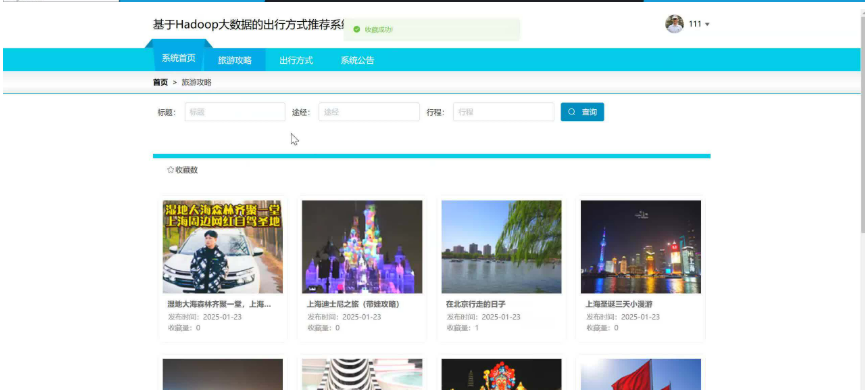Screen dimensions: 865x390
Task: Focus the 行程 search input field
Action: [504, 112]
